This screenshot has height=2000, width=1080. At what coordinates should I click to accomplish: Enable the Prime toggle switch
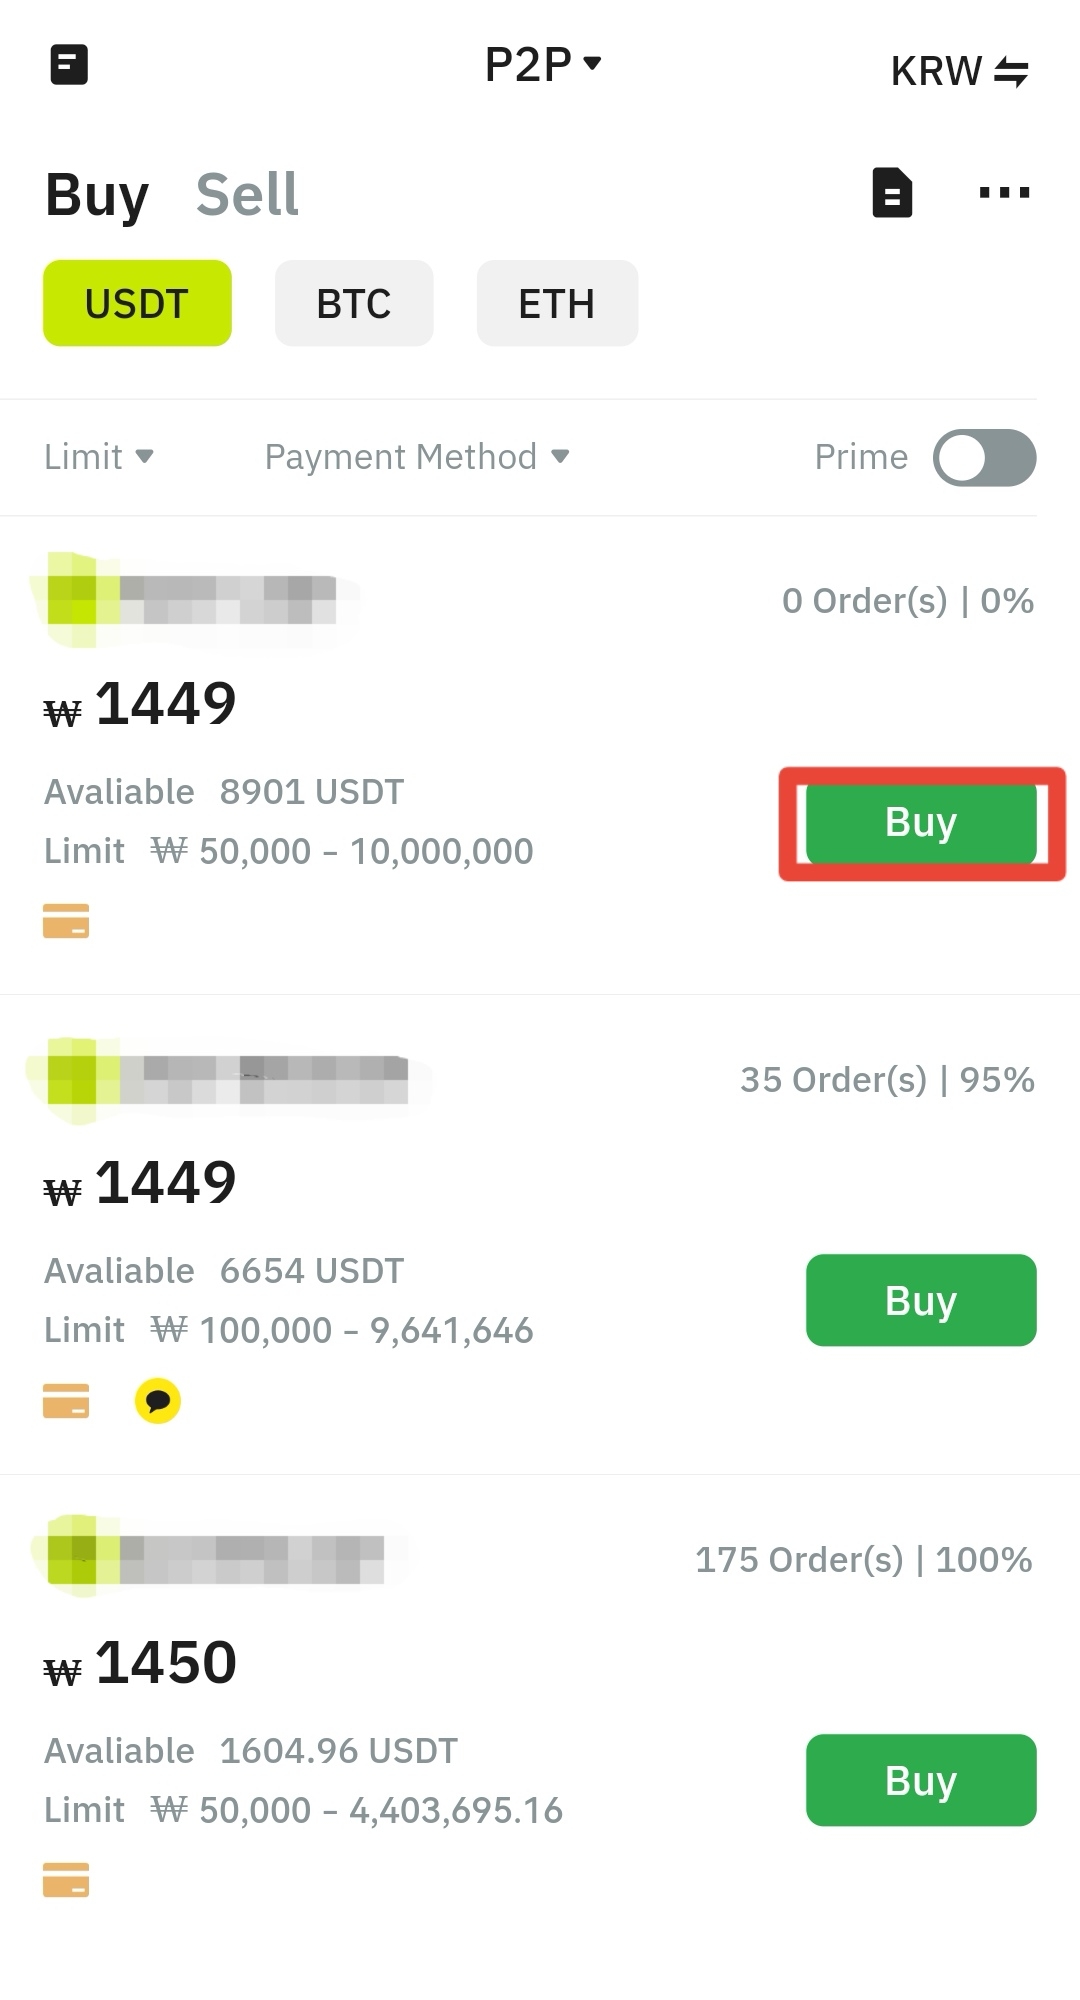pos(984,458)
